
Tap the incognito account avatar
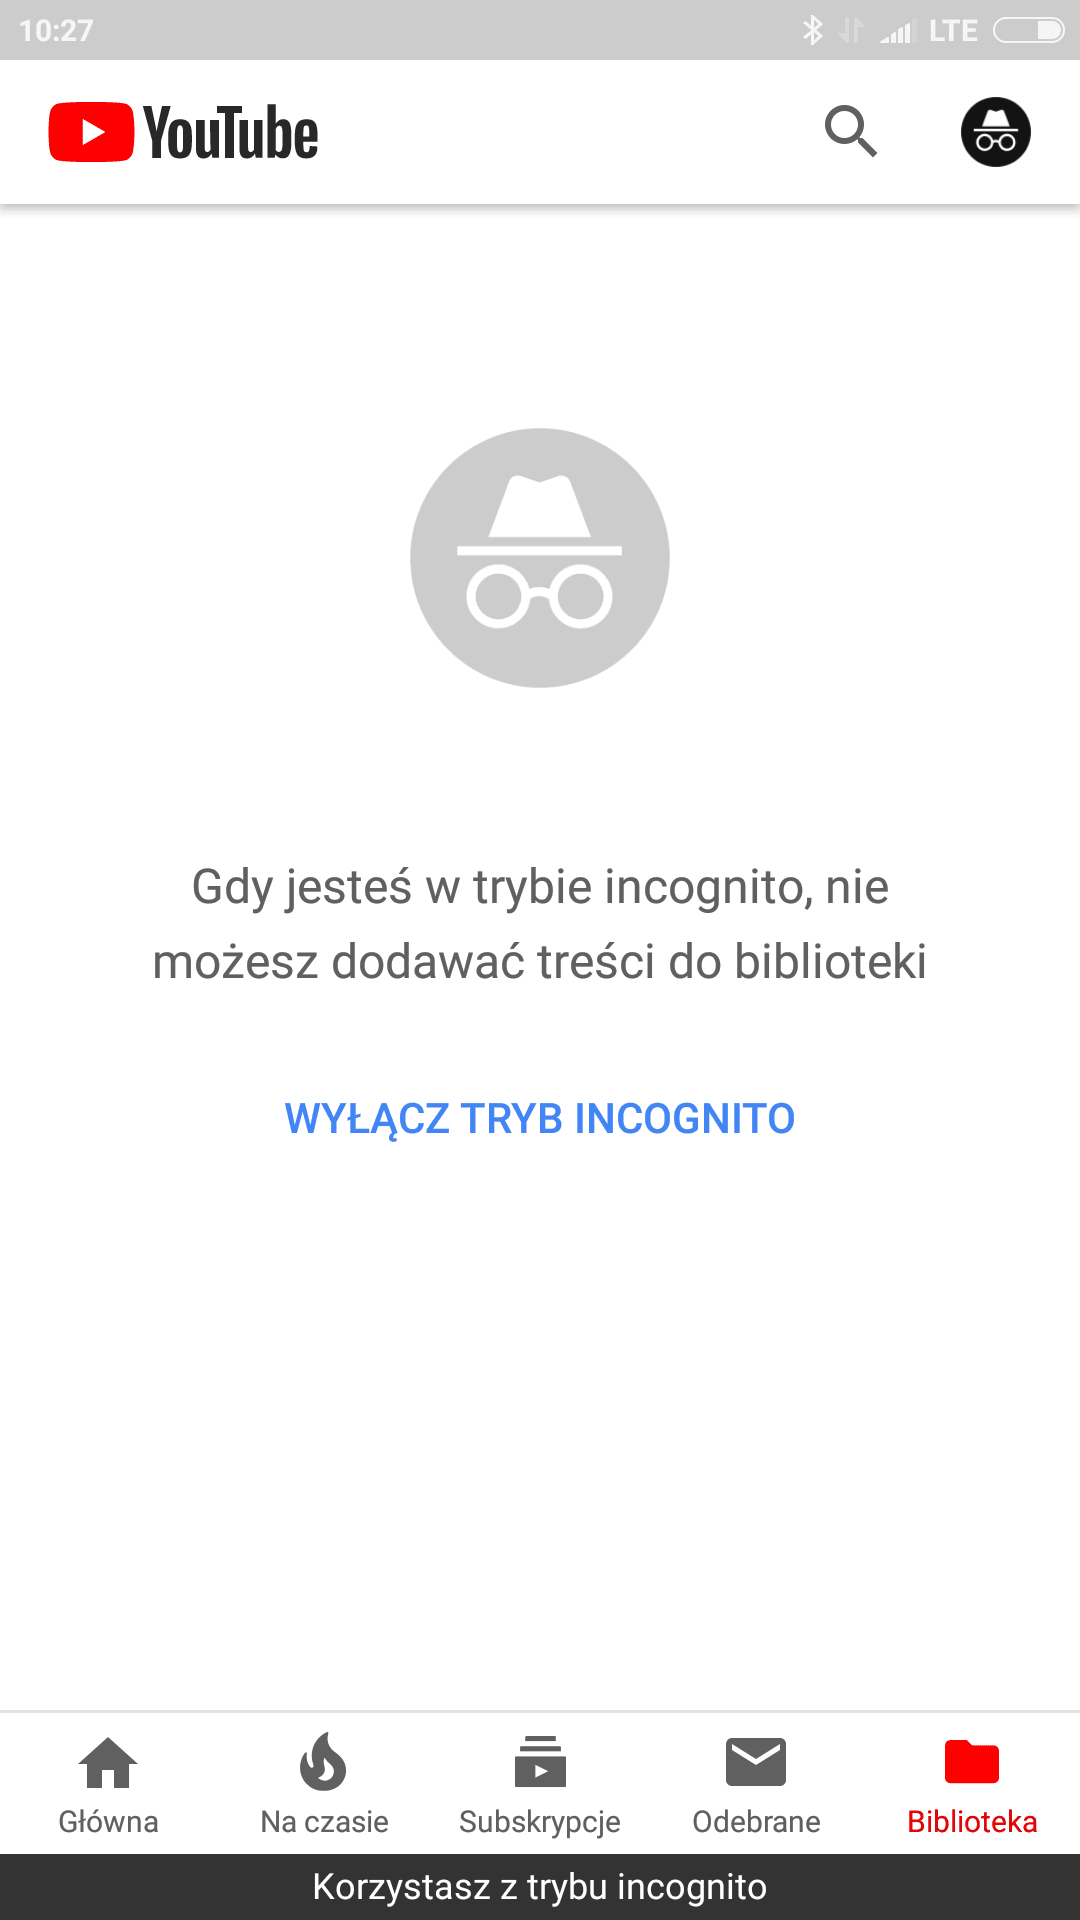[996, 132]
